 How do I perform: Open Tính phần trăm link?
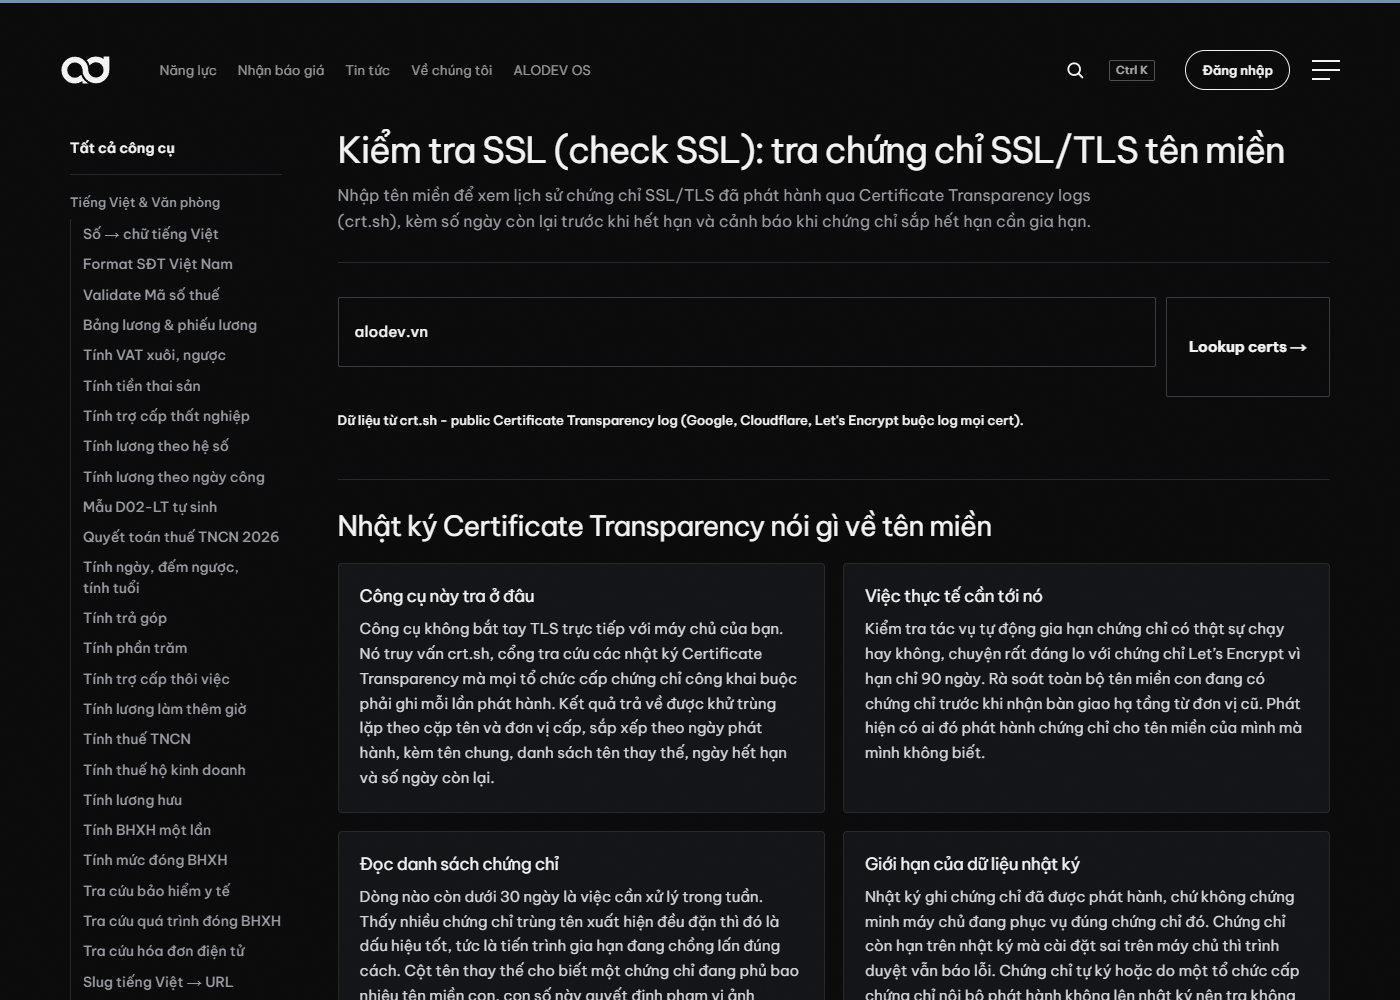135,648
